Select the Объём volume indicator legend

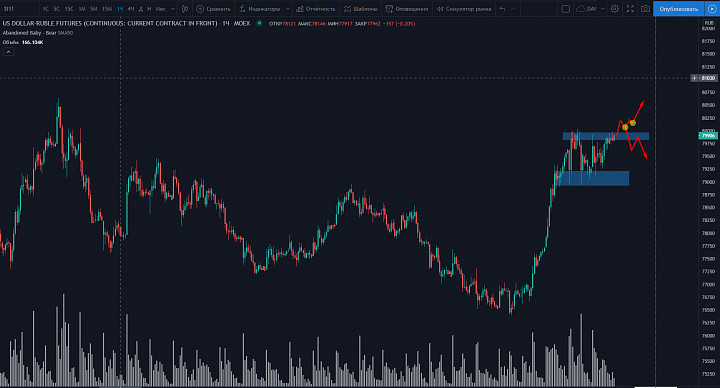click(x=23, y=42)
